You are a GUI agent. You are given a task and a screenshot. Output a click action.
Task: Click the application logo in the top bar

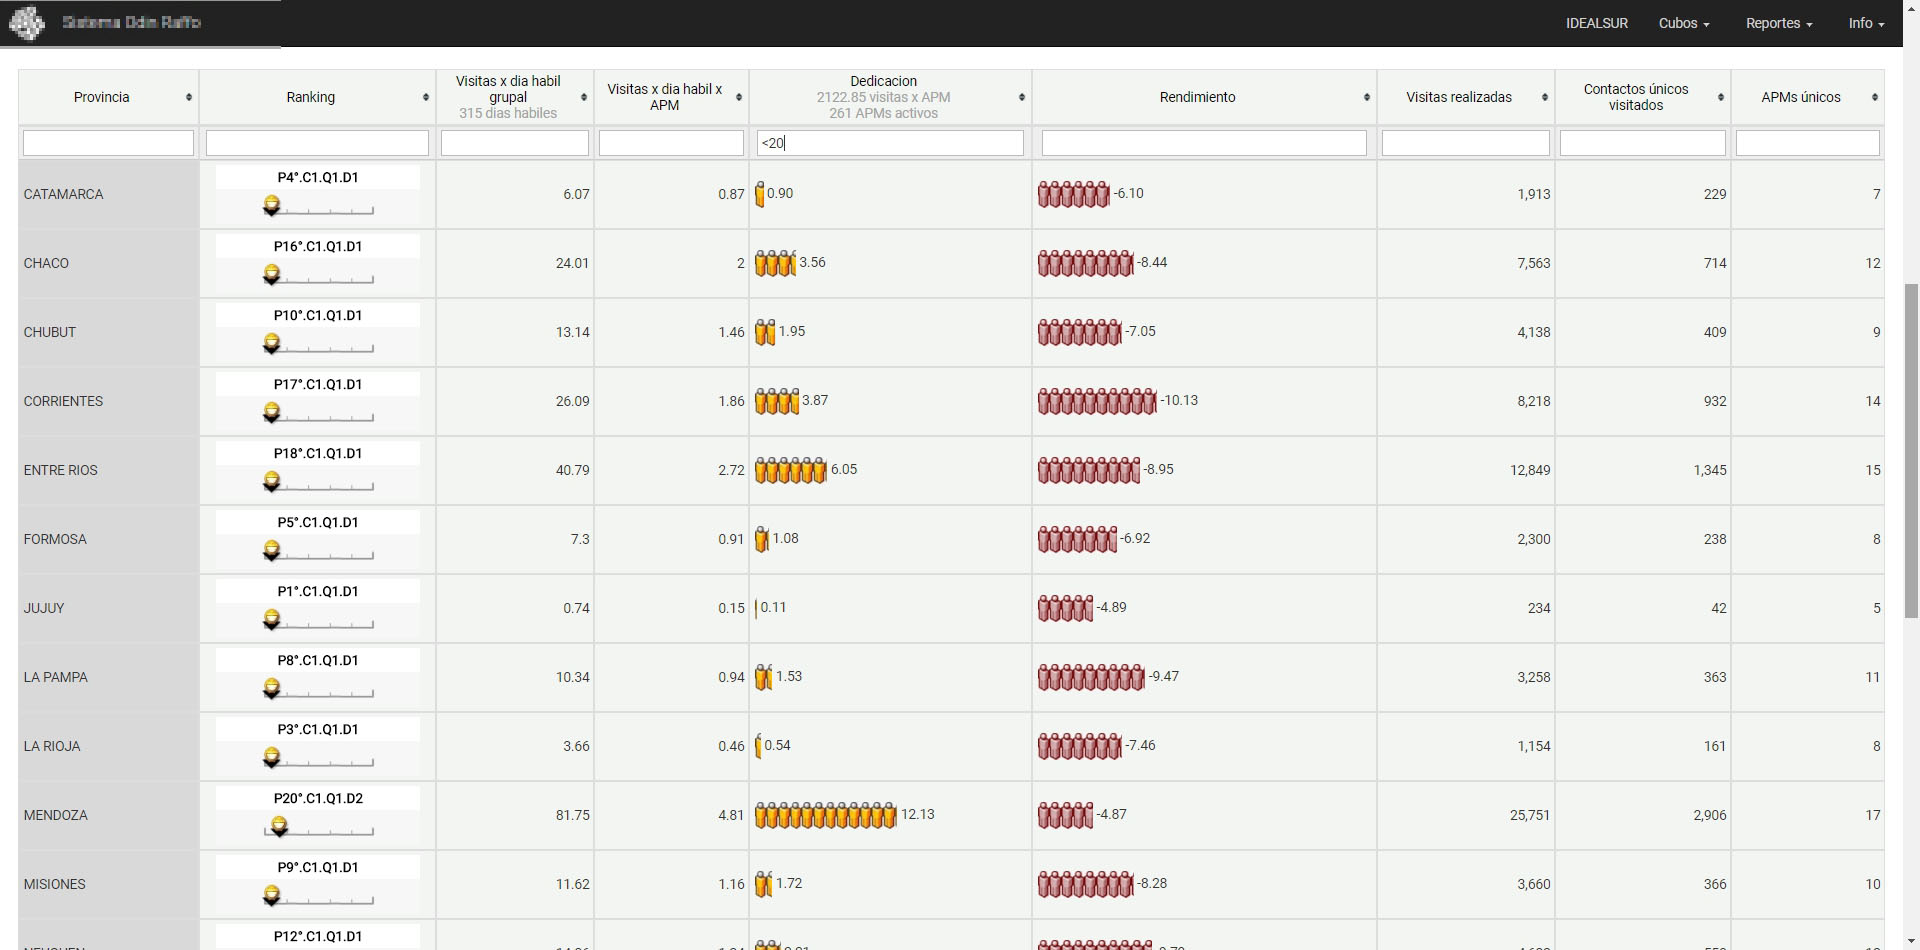click(27, 23)
